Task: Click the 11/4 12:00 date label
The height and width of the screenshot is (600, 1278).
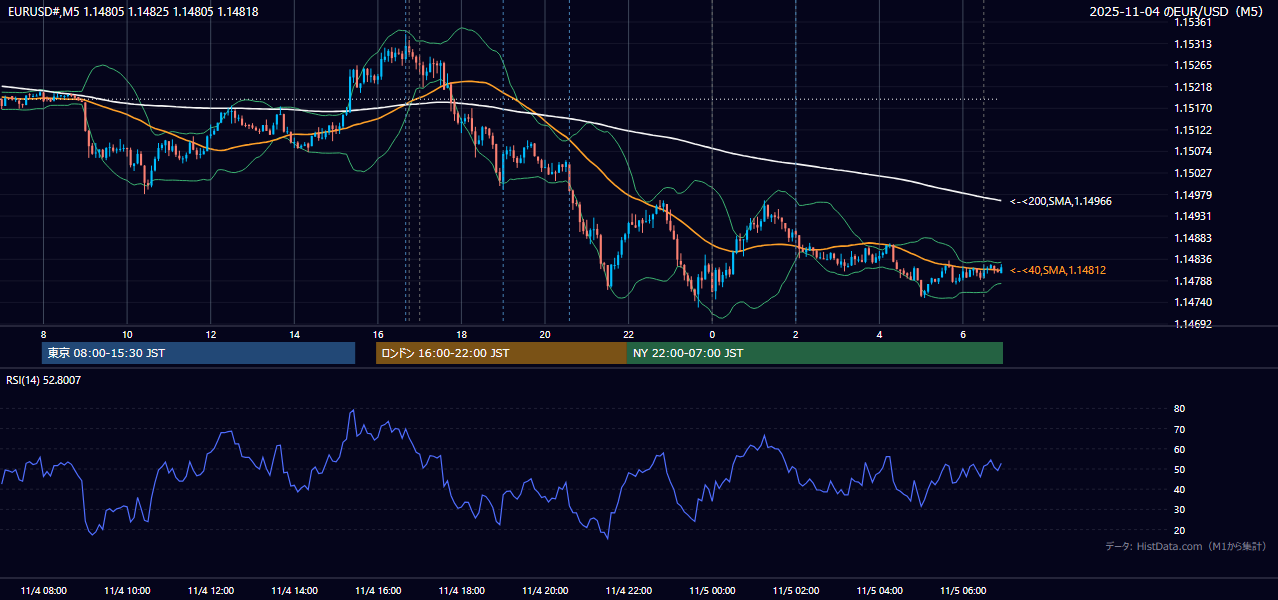Action: coord(210,591)
